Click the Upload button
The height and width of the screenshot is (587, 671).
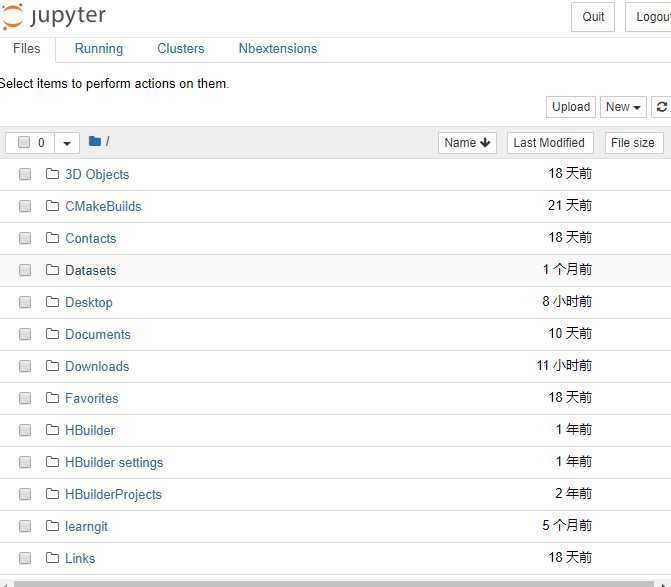tap(571, 107)
